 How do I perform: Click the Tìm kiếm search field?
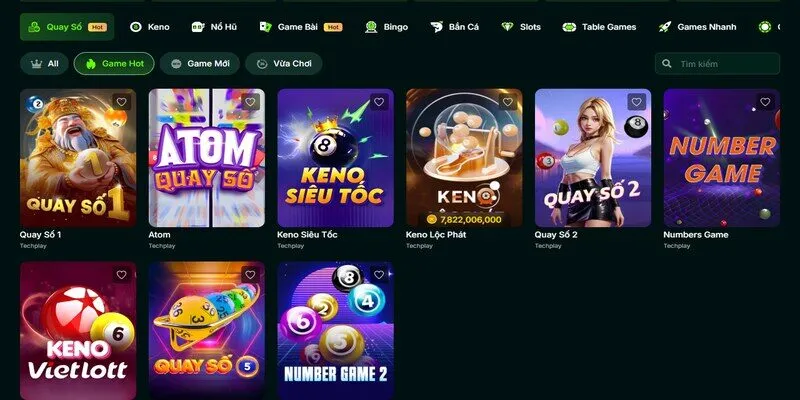(x=717, y=64)
